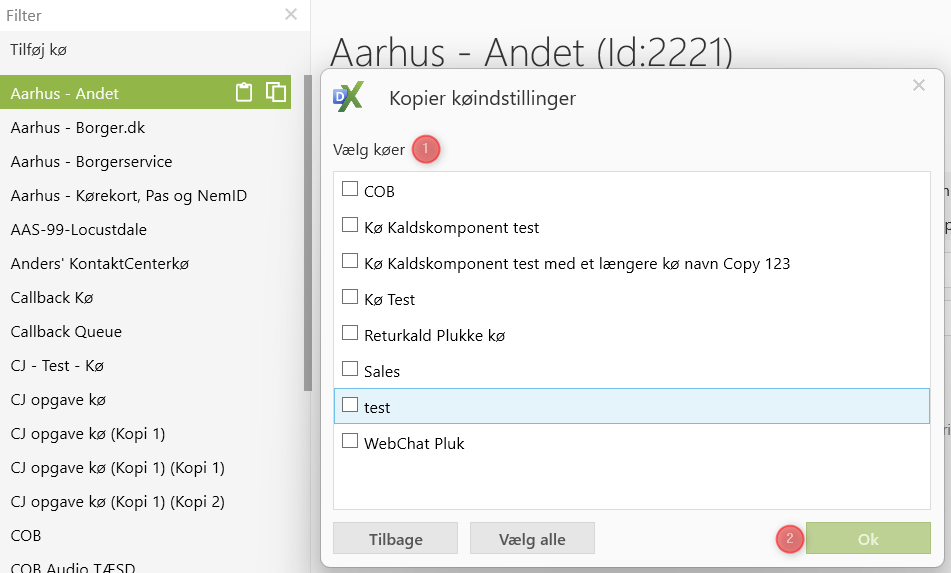
Task: Click the paste settings icon on Aarhus - Andet
Action: [x=243, y=93]
